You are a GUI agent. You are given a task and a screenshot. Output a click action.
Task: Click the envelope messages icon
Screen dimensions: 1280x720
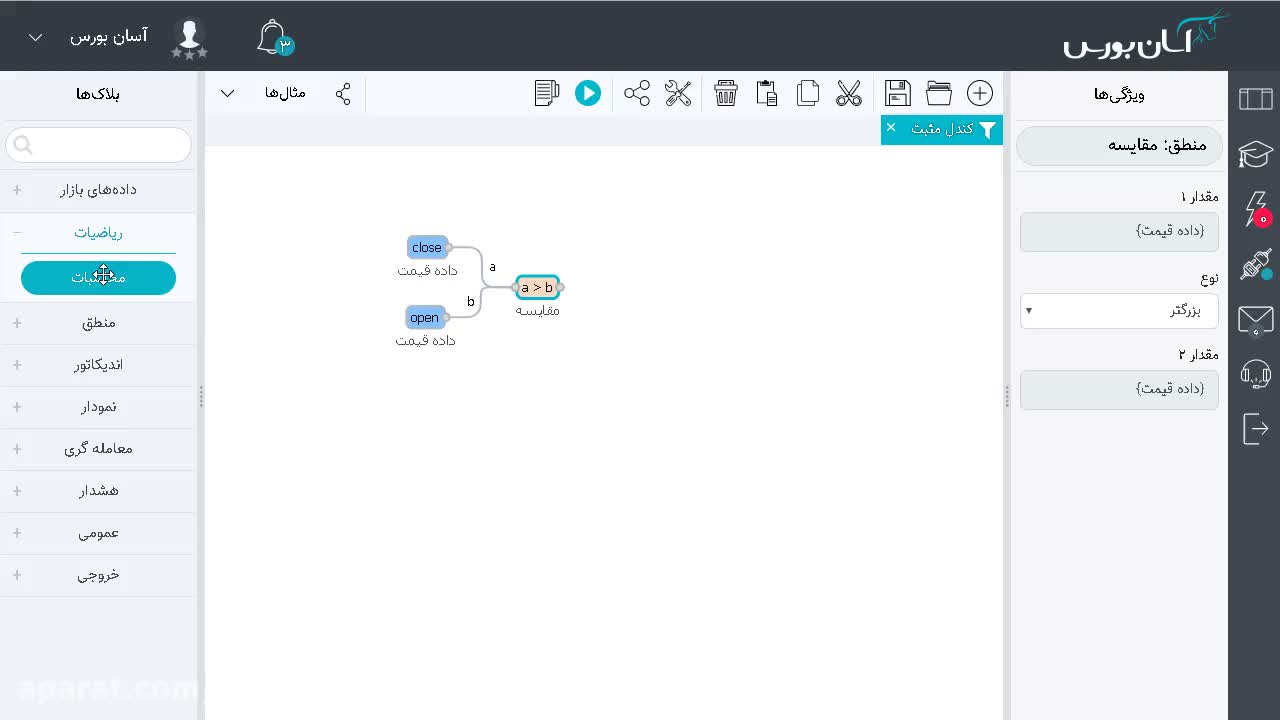1255,320
